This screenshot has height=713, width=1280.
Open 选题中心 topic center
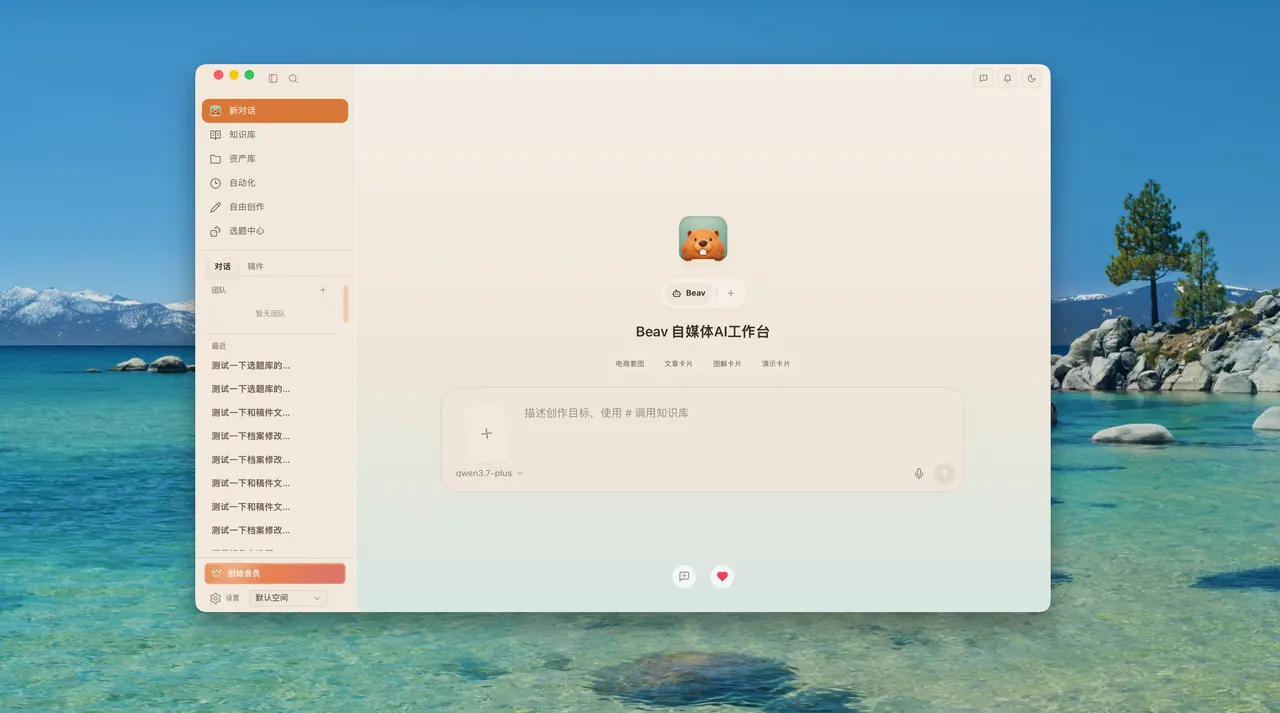click(275, 231)
